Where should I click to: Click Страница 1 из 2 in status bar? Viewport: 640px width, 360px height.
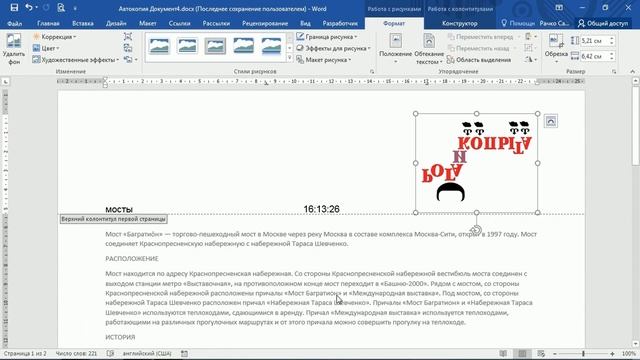coord(25,353)
